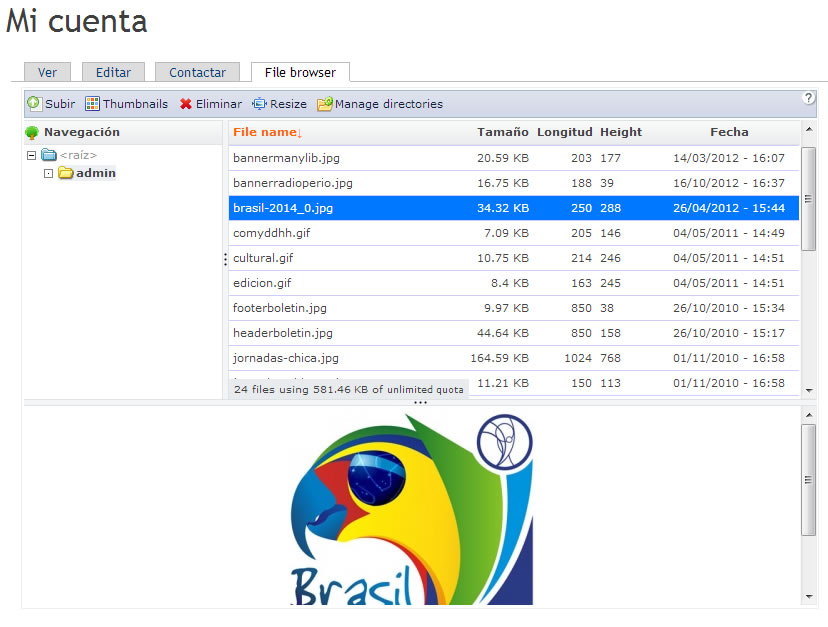Screen dimensions: 828x627
Task: Select file cultural.gif
Action: click(x=514, y=258)
